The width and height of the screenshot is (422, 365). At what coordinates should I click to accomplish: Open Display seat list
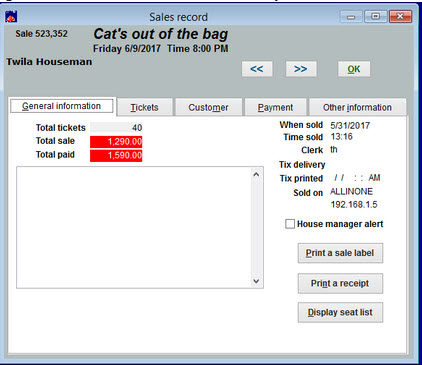340,312
